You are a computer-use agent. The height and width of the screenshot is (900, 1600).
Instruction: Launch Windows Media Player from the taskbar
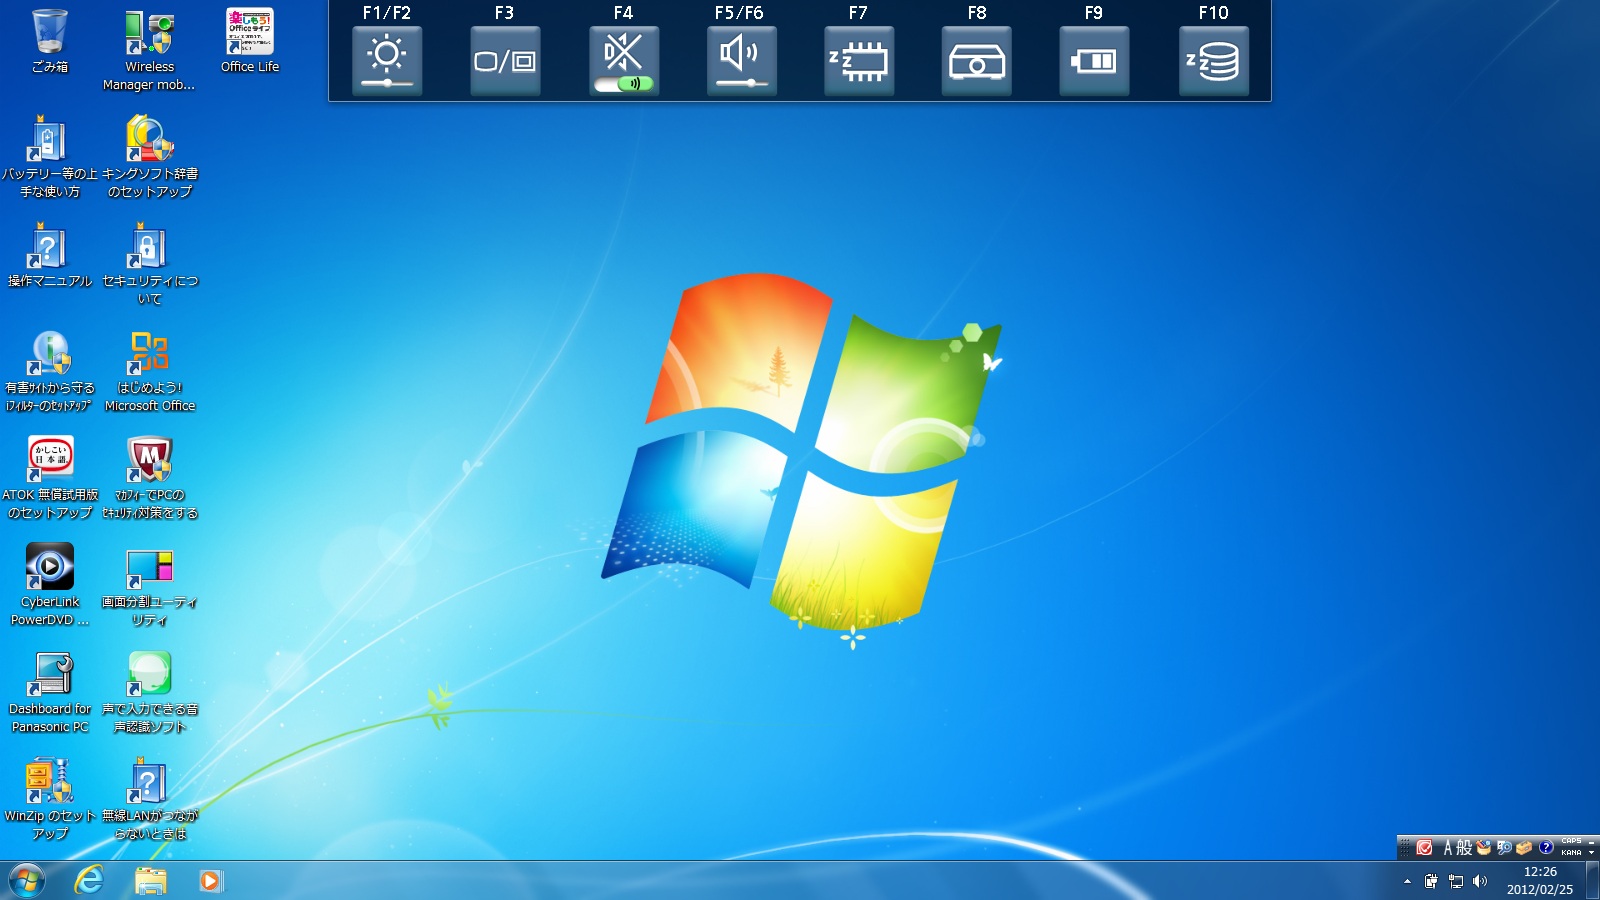tap(210, 881)
